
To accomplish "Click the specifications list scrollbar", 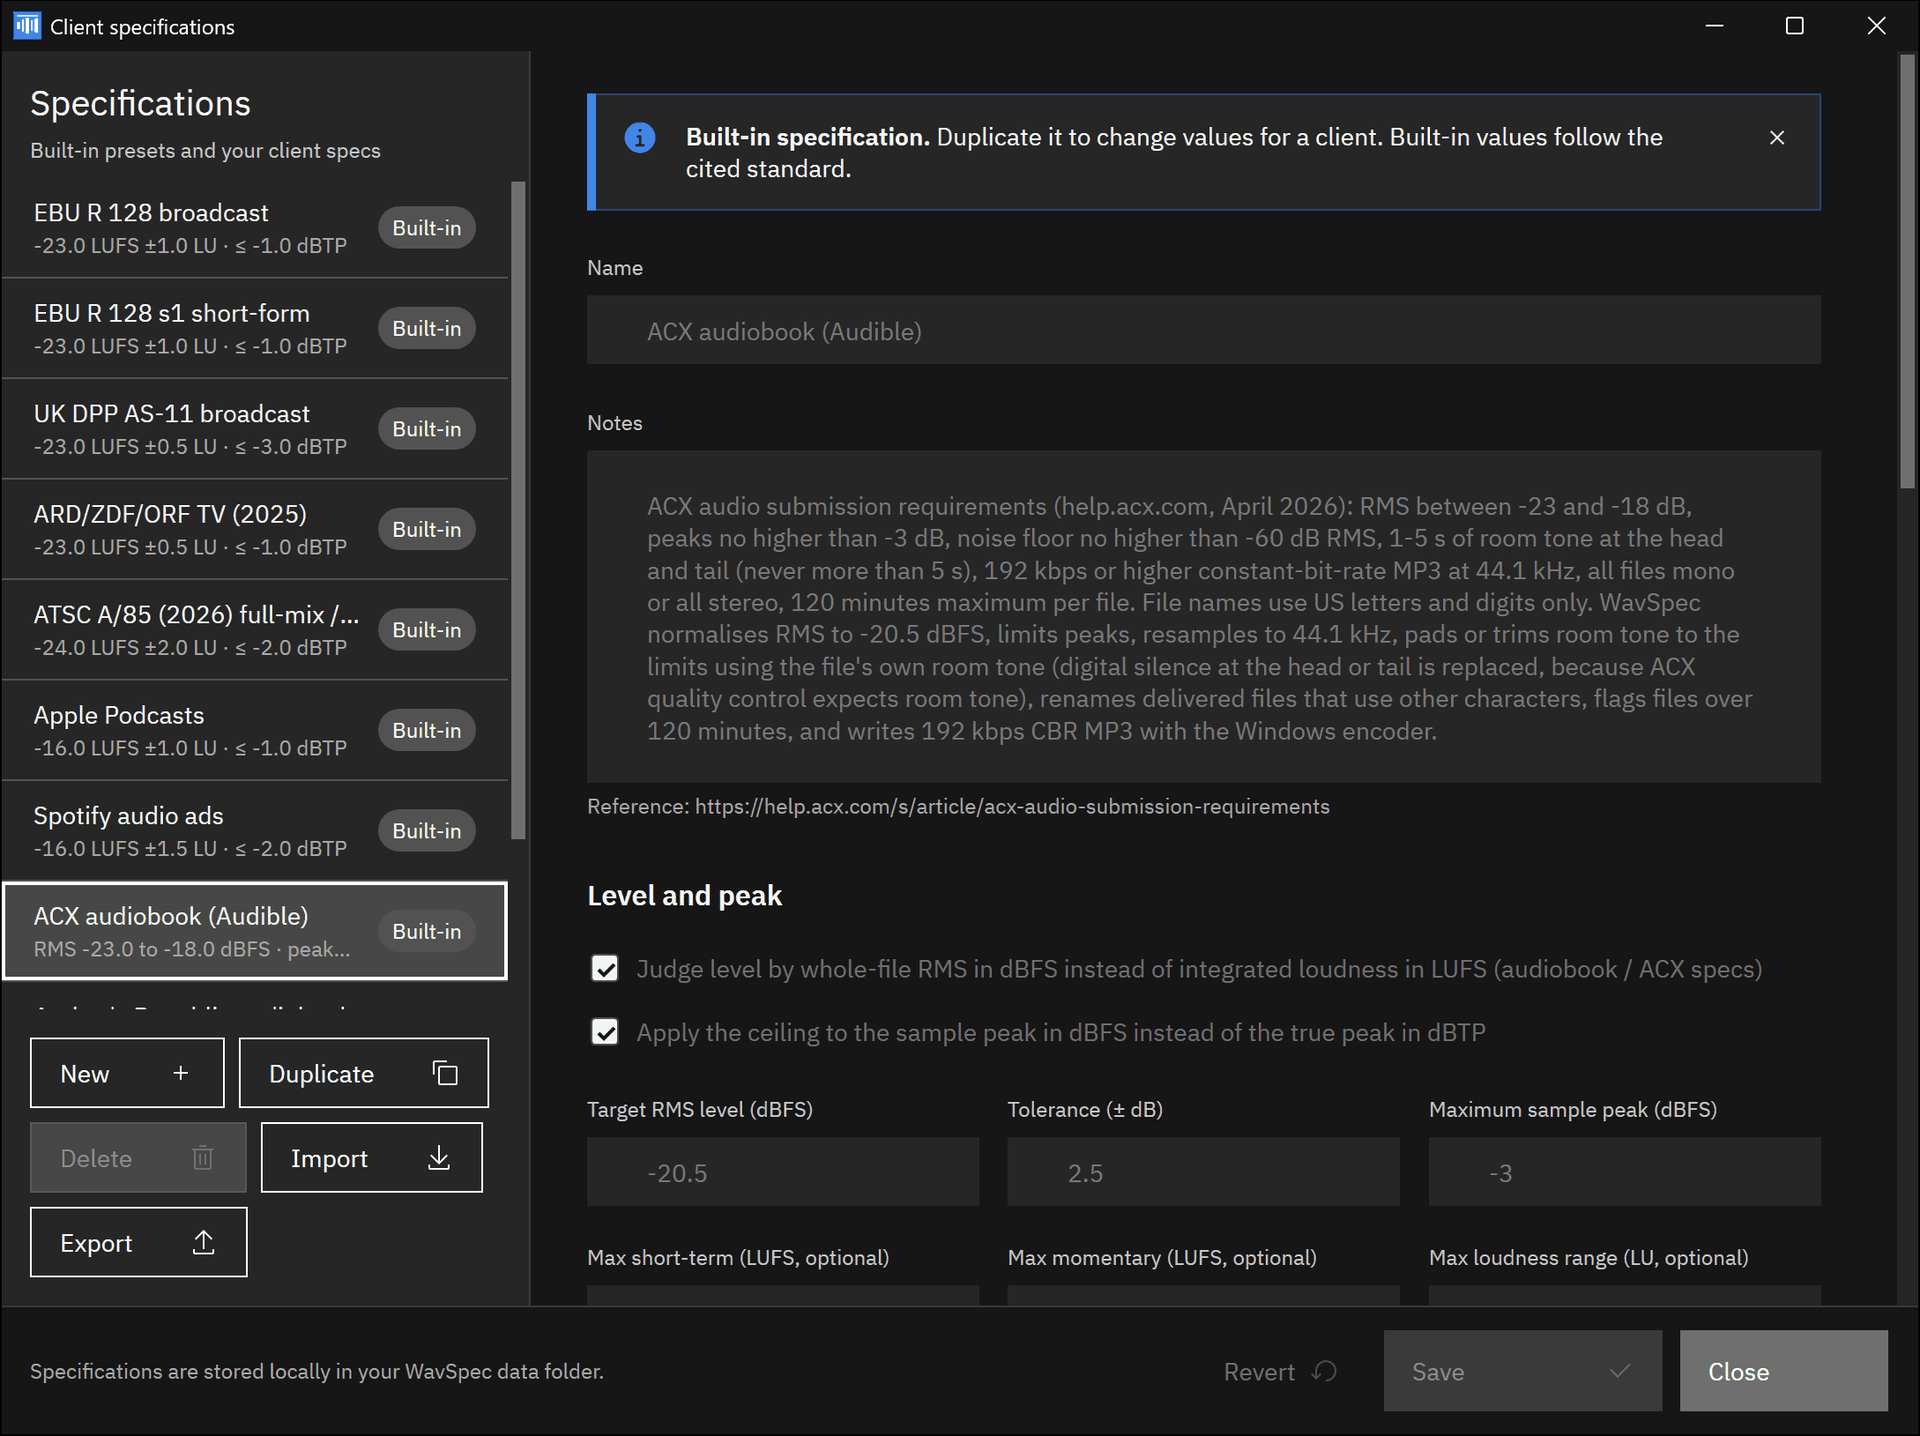I will (x=518, y=510).
